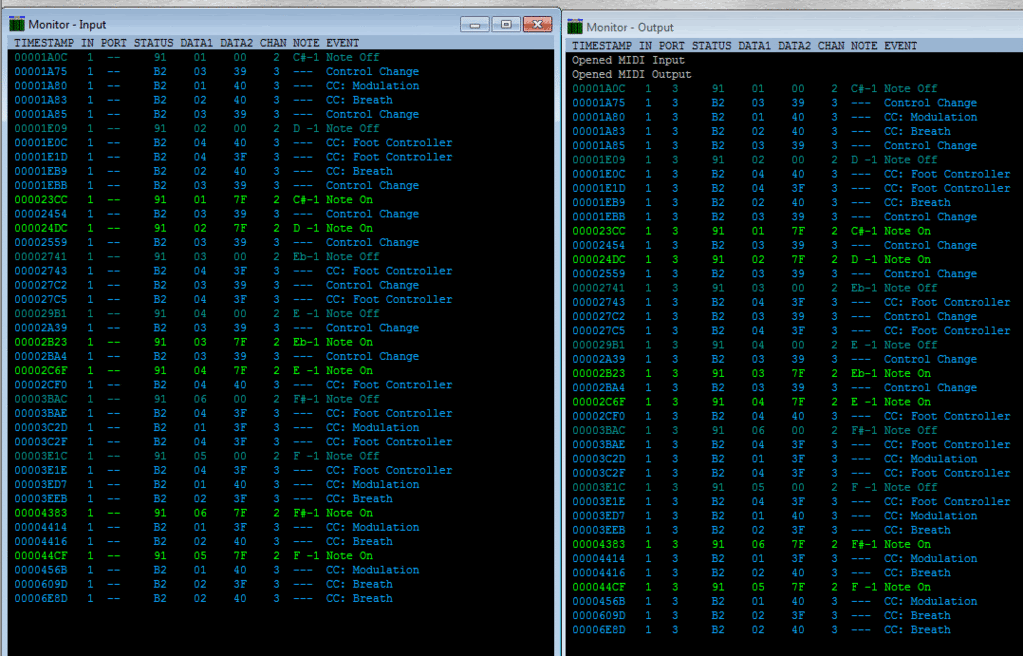Click 'CC: Modulation' on Output row 0000456B

tap(930, 602)
